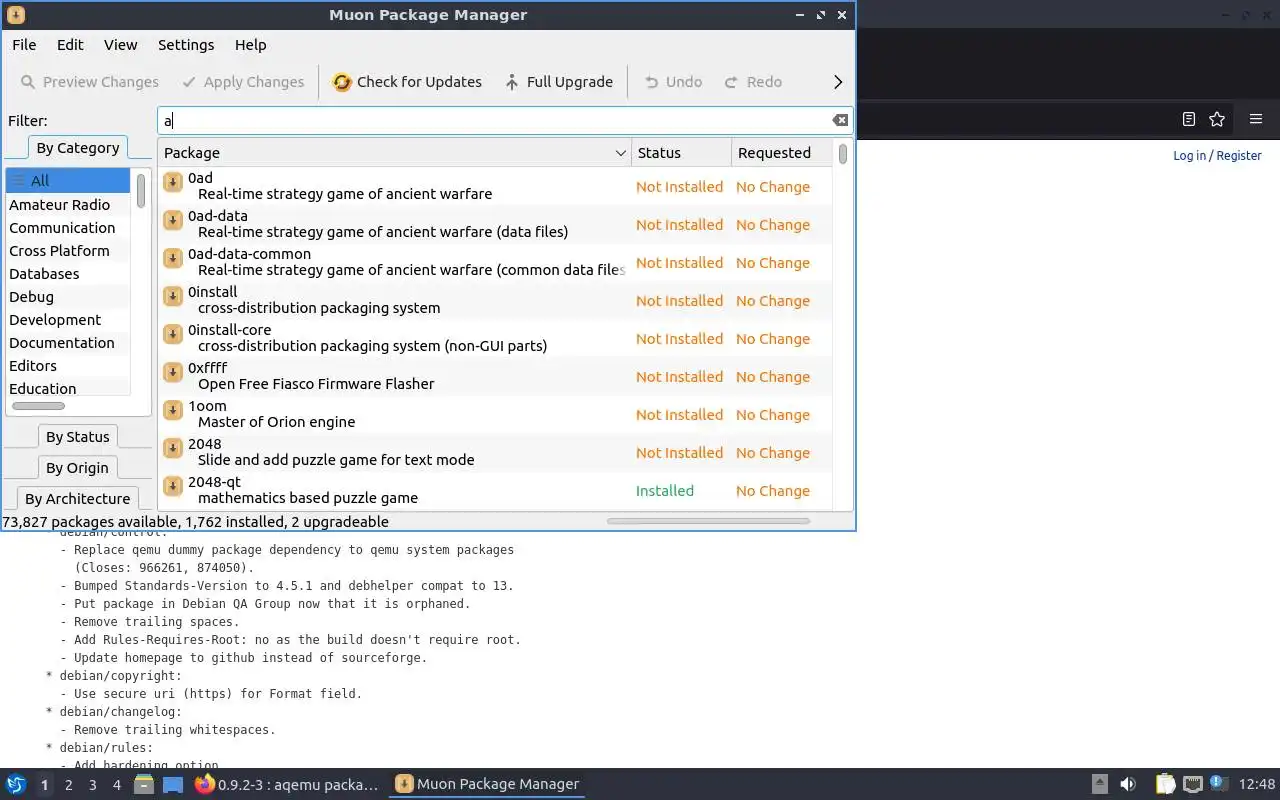The width and height of the screenshot is (1280, 800).
Task: Click the package icon beside 2048-qt
Action: click(172, 485)
